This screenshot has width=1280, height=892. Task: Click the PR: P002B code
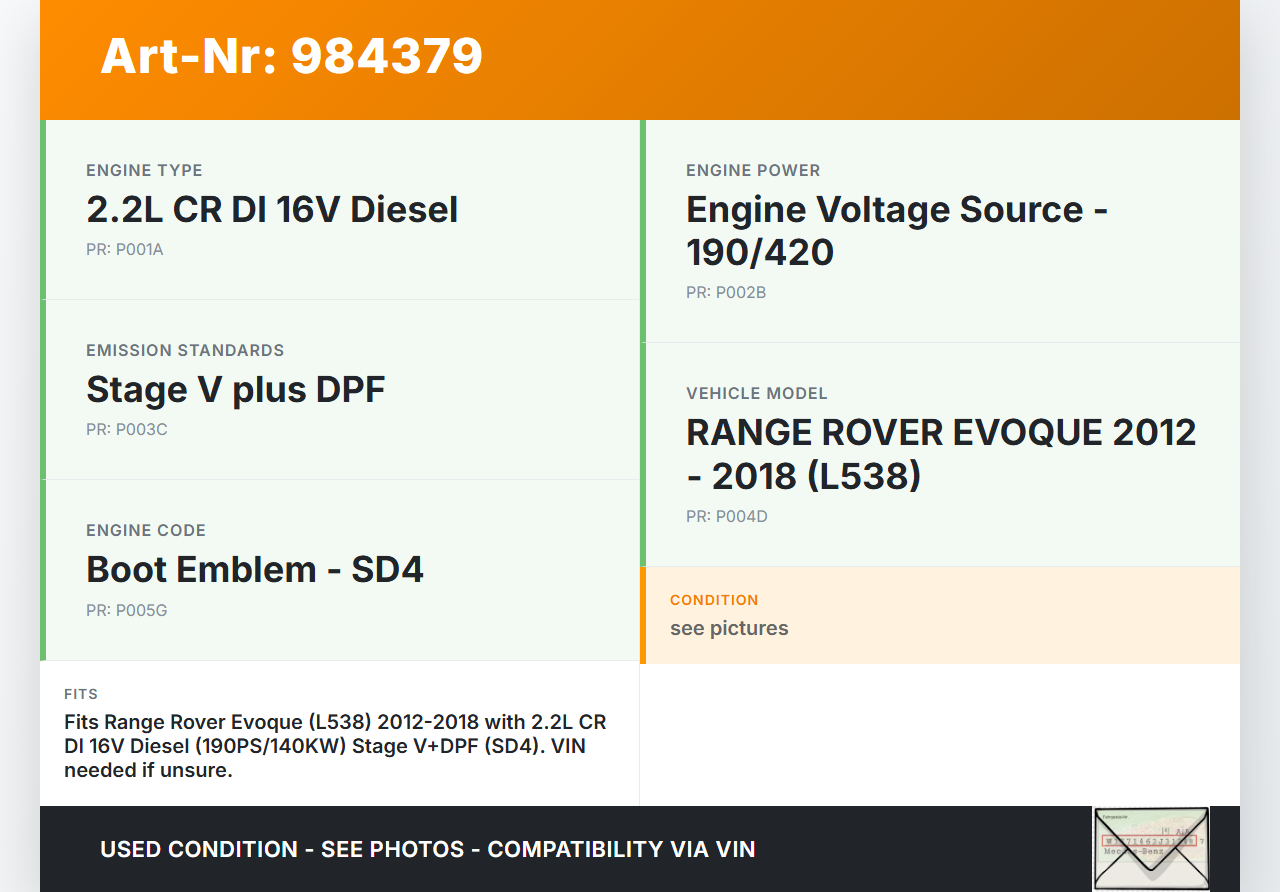pyautogui.click(x=725, y=293)
